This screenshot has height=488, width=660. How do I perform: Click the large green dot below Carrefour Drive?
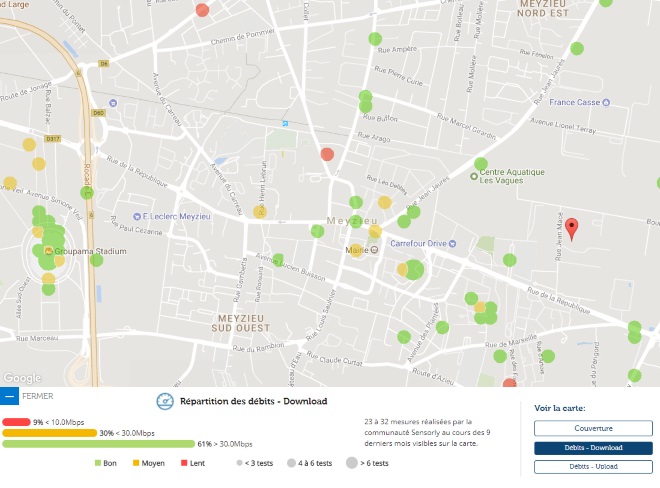coord(413,268)
